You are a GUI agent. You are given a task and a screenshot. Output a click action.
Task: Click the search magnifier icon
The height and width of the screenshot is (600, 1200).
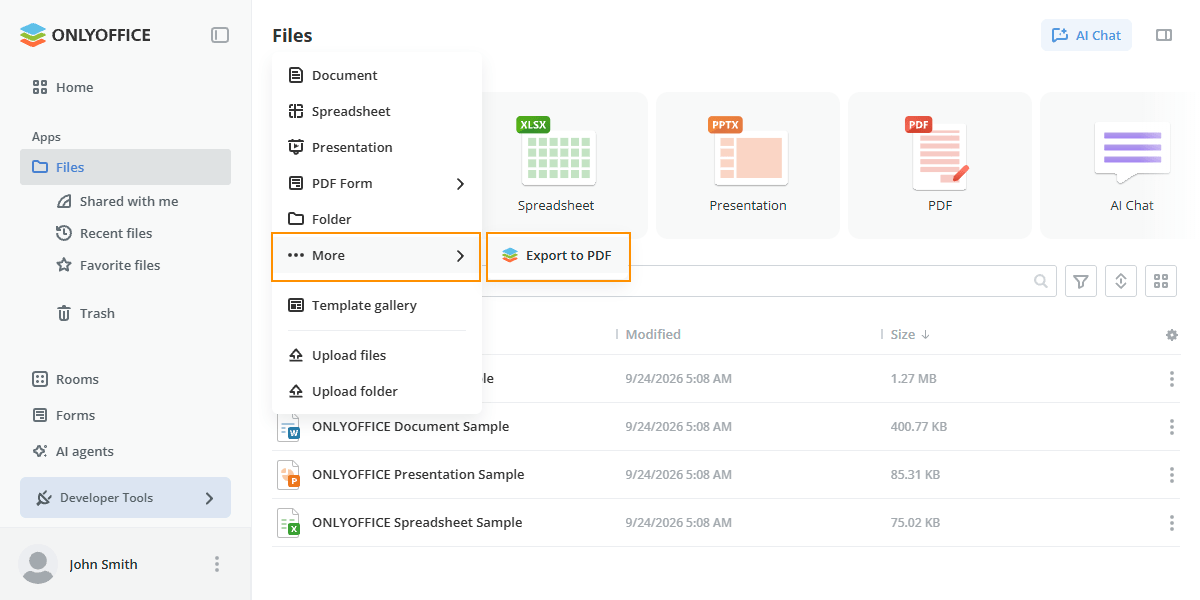pos(1042,282)
